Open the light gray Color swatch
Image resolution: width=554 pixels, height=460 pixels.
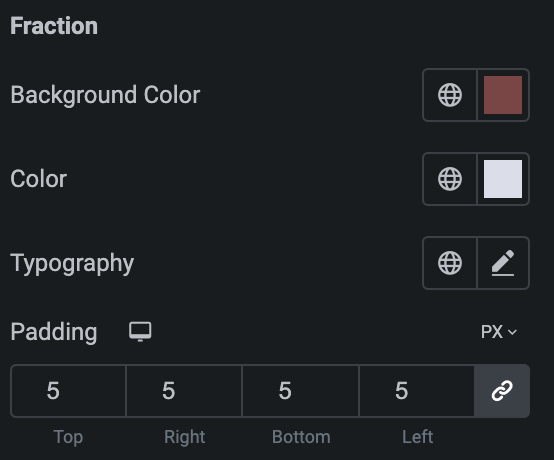pos(503,179)
